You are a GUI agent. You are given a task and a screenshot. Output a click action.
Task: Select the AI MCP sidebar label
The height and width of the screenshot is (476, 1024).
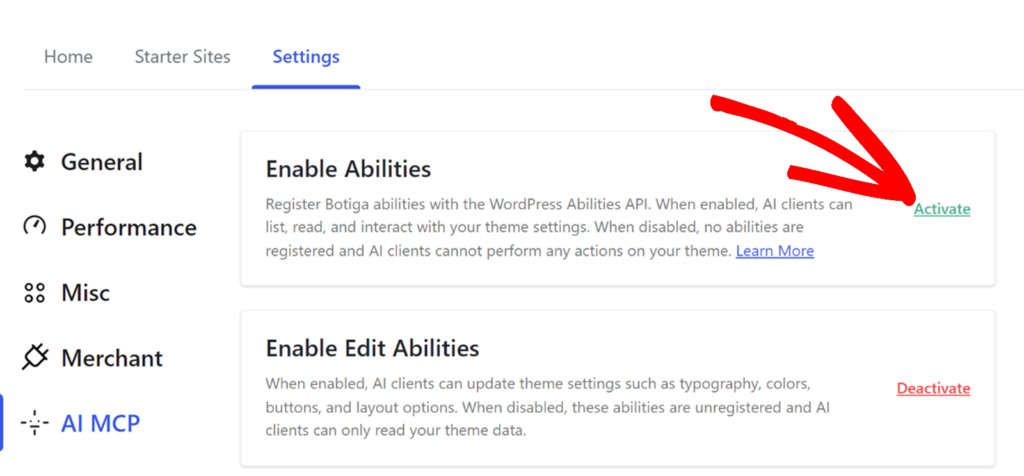tap(101, 424)
